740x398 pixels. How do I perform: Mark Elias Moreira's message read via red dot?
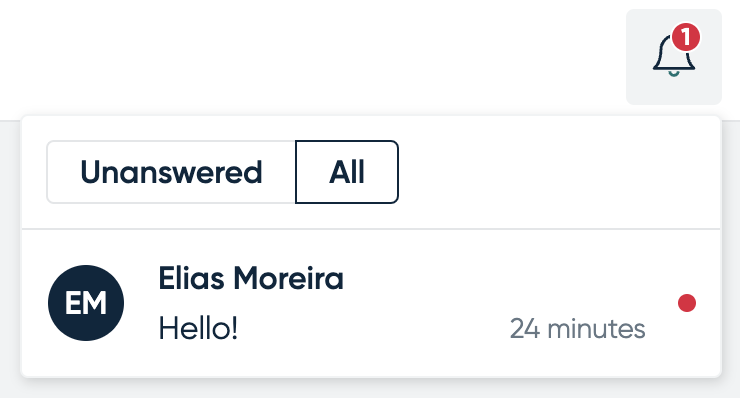pyautogui.click(x=687, y=303)
